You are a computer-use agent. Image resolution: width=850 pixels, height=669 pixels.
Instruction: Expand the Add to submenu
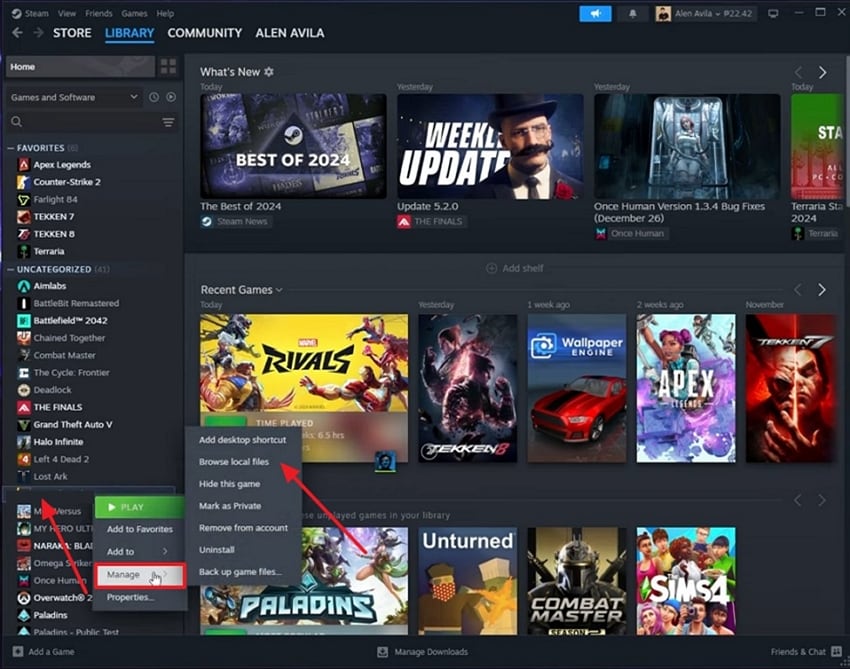(140, 551)
